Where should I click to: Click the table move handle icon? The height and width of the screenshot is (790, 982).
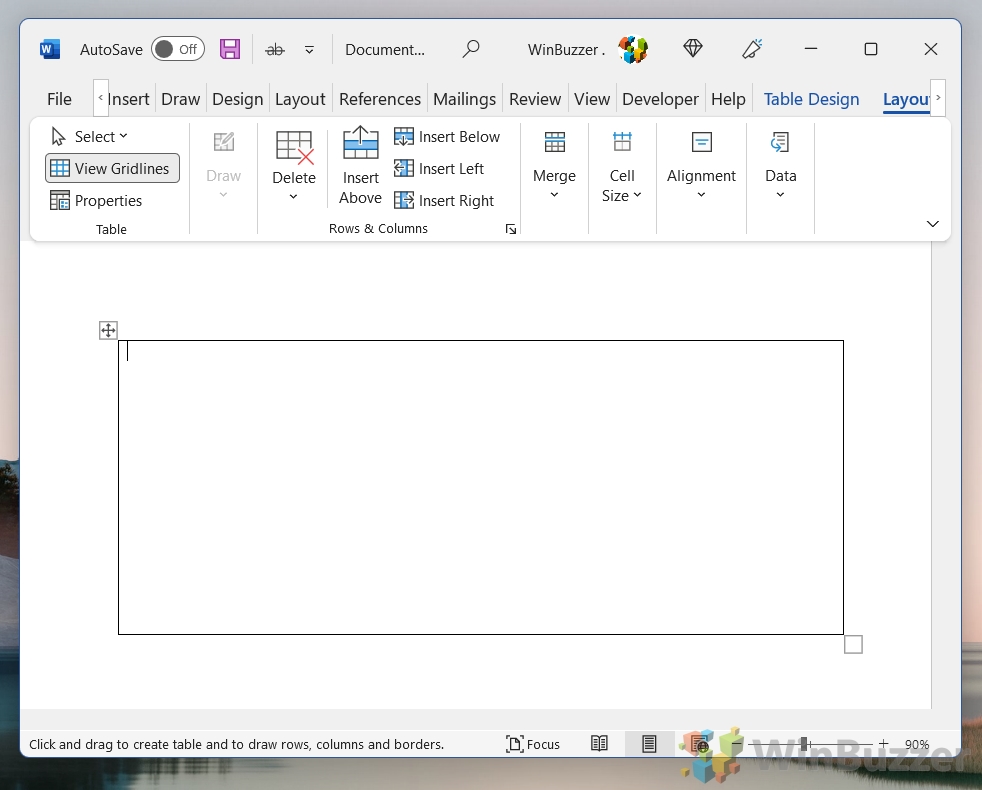click(108, 330)
